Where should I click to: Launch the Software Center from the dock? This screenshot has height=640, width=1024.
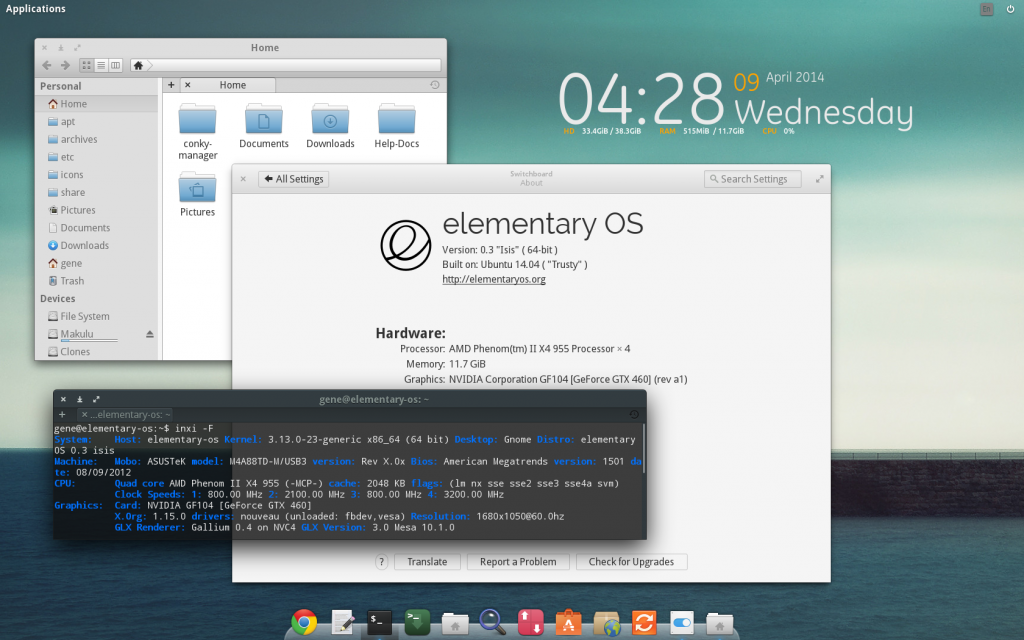566,622
